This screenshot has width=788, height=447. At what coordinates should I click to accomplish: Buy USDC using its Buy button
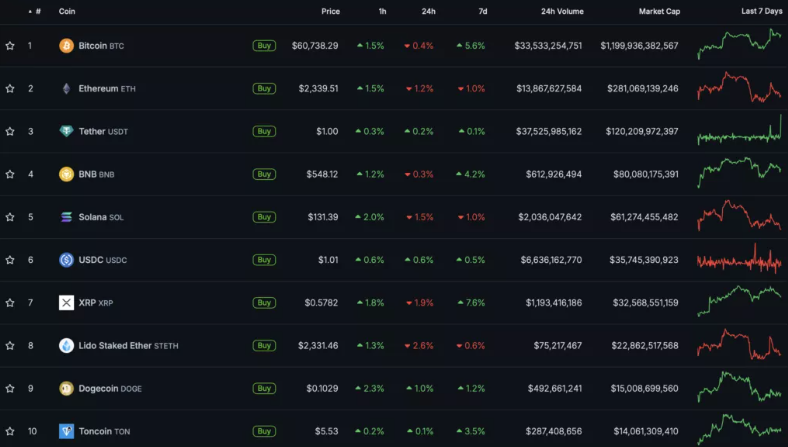[264, 260]
